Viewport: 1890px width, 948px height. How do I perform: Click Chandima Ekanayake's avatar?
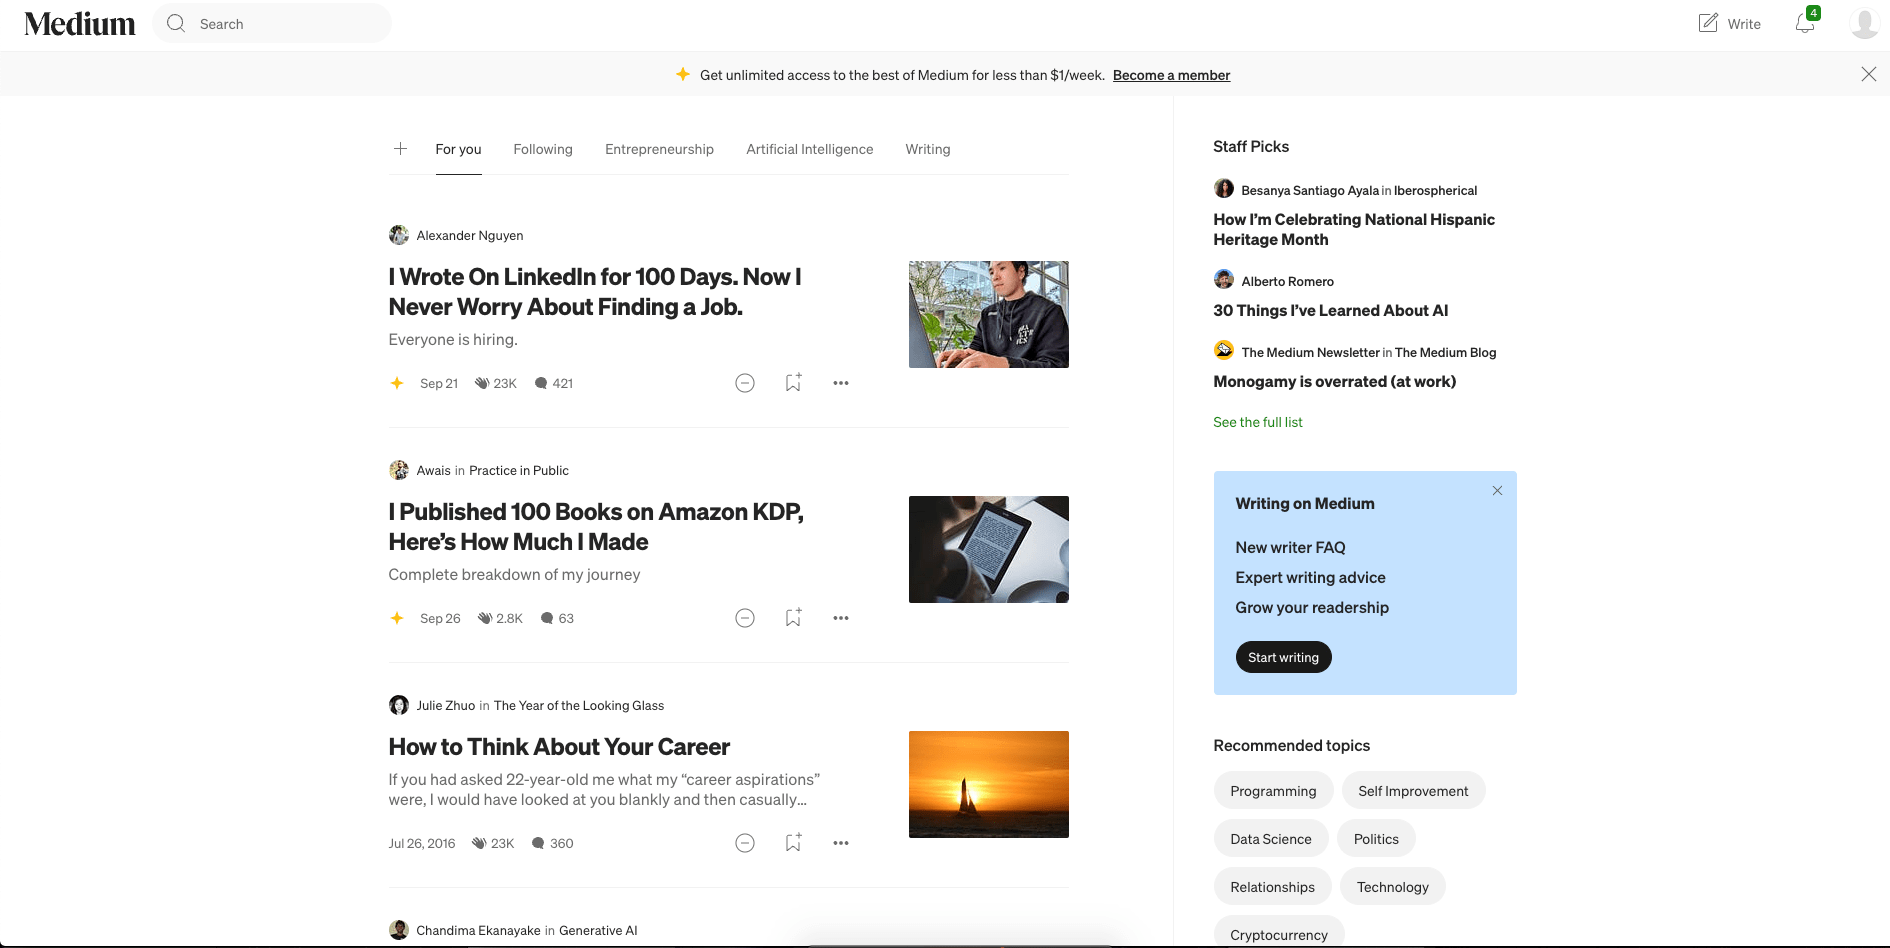coord(399,930)
